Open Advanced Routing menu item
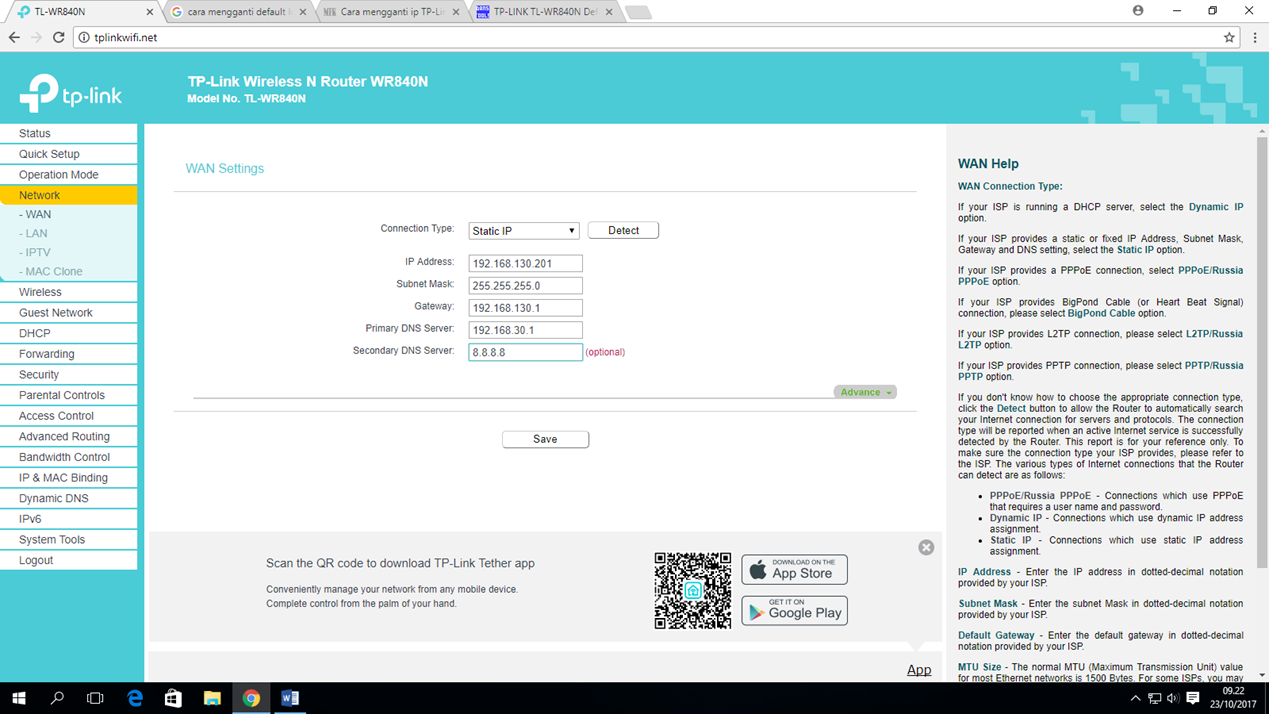 (x=68, y=436)
